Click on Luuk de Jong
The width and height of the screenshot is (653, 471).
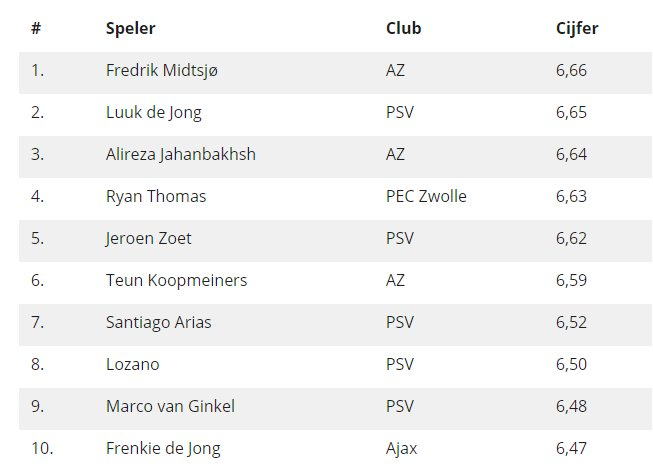(153, 112)
